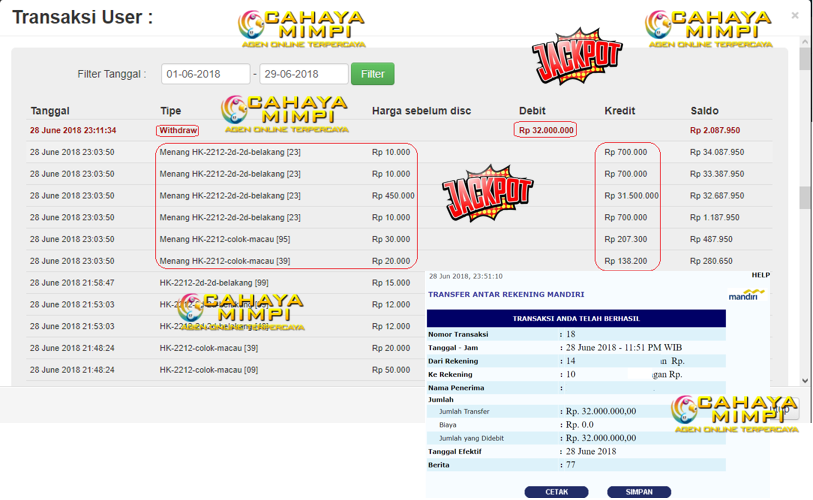Select the circled Withdraw transaction type
The image size is (813, 500).
coord(177,131)
